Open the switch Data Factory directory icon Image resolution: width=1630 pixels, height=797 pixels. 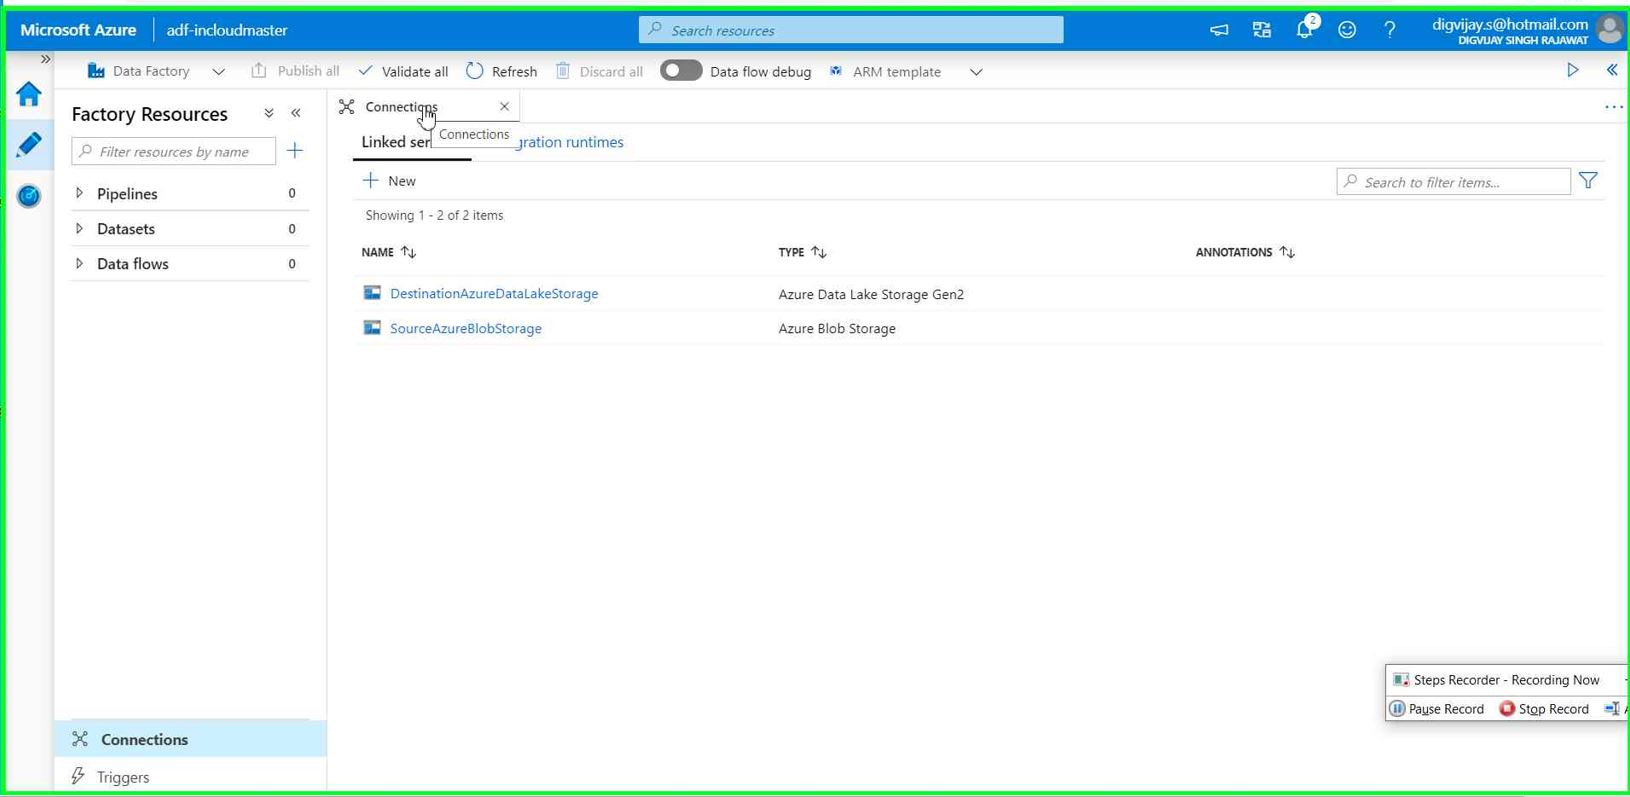click(1262, 30)
